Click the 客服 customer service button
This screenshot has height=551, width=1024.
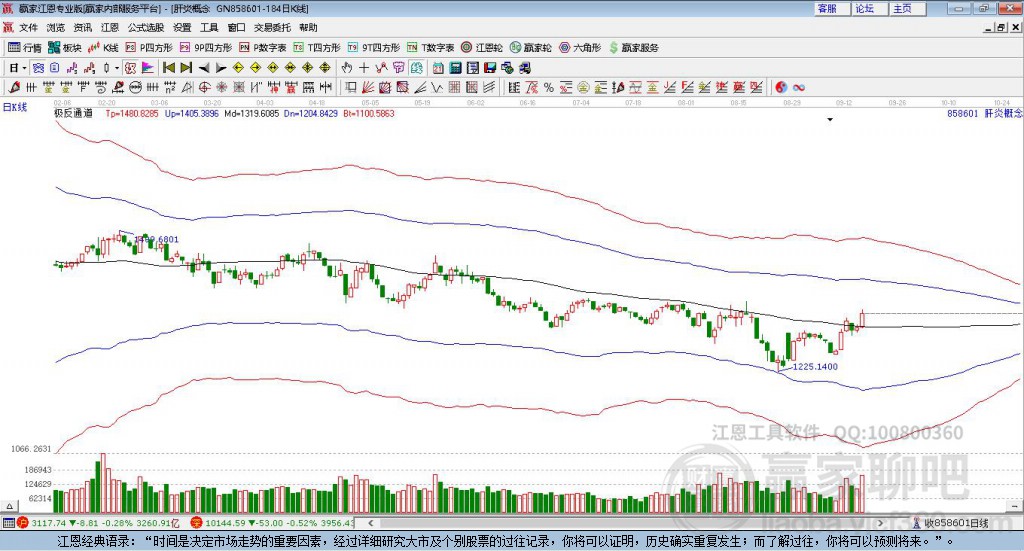click(x=832, y=8)
